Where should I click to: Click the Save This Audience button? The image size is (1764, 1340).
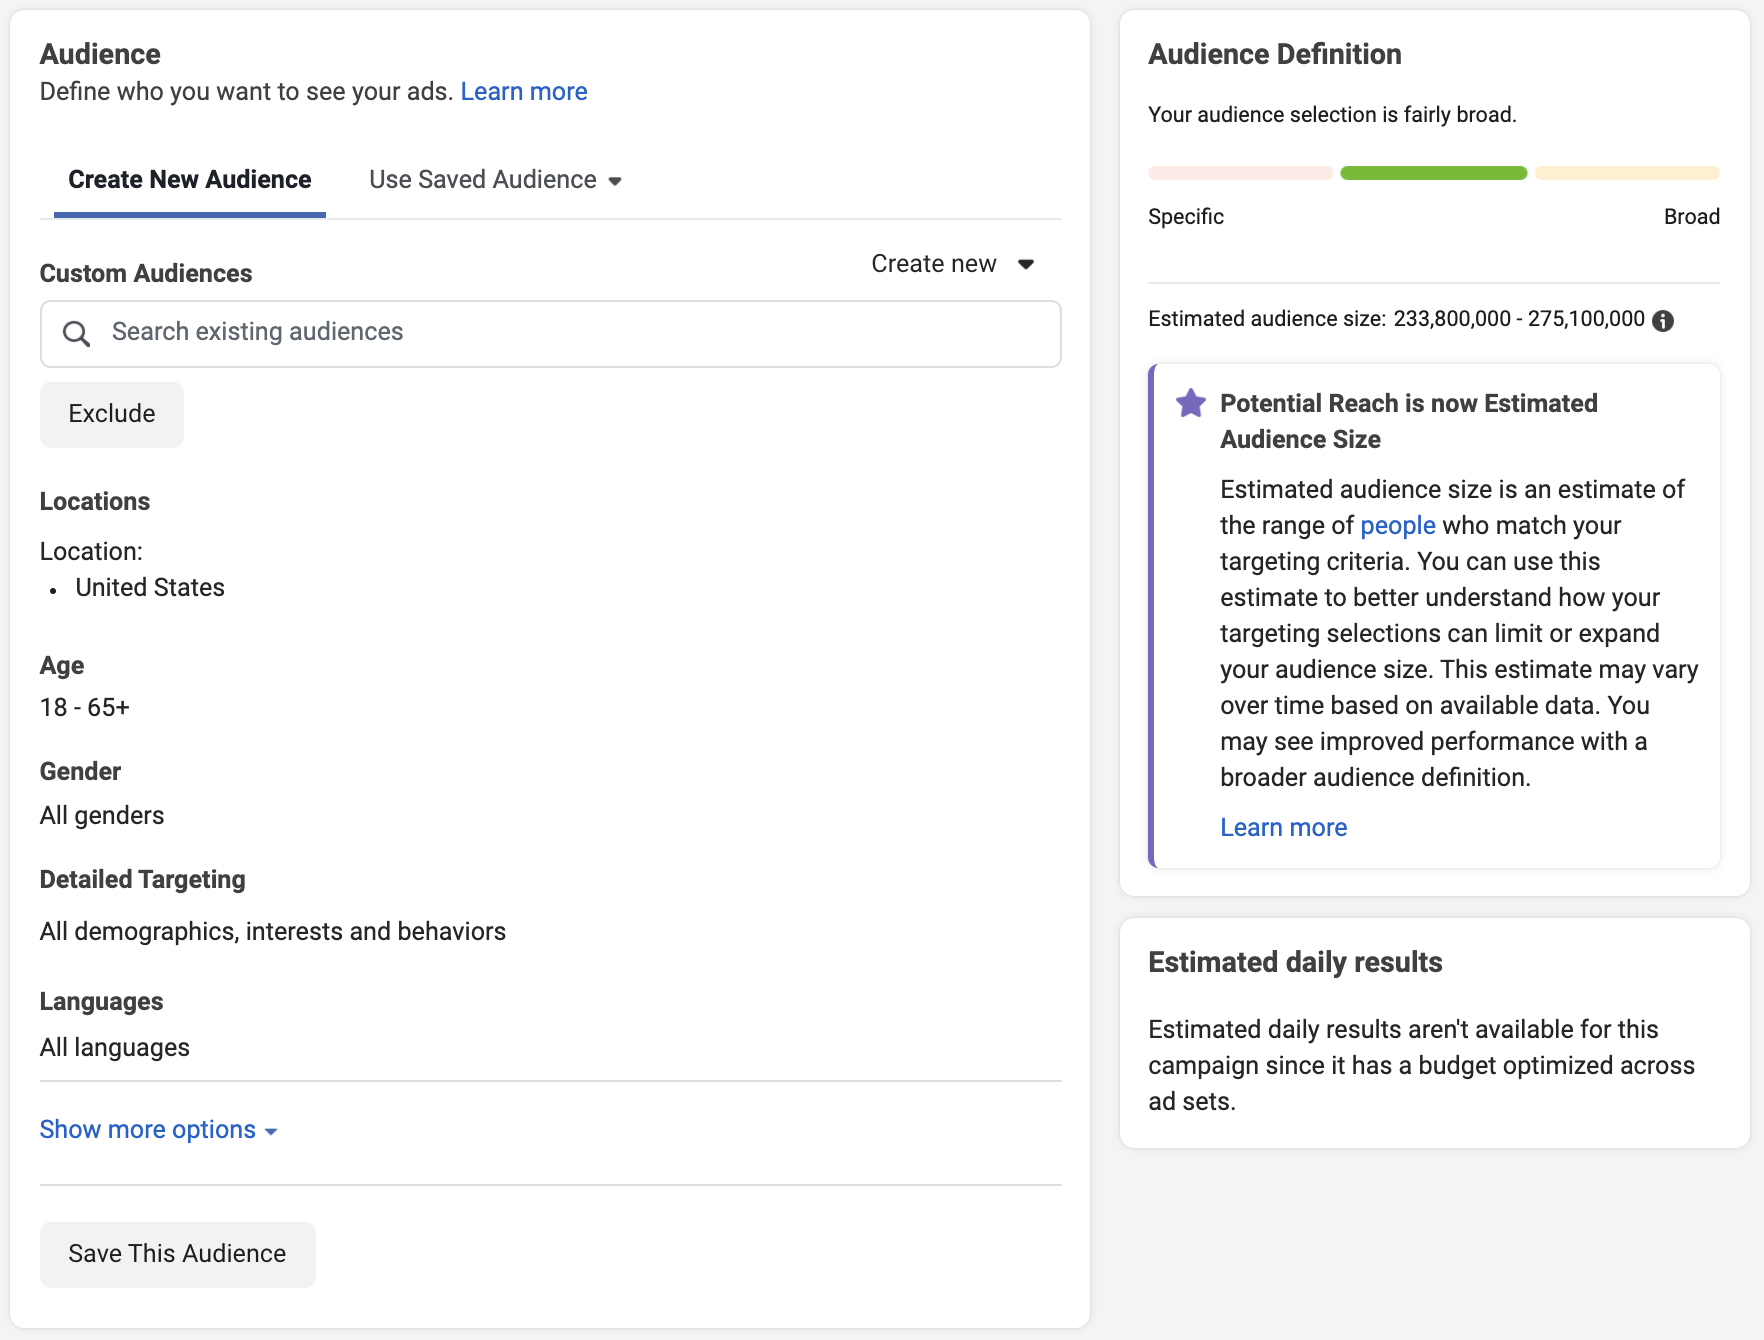tap(178, 1254)
